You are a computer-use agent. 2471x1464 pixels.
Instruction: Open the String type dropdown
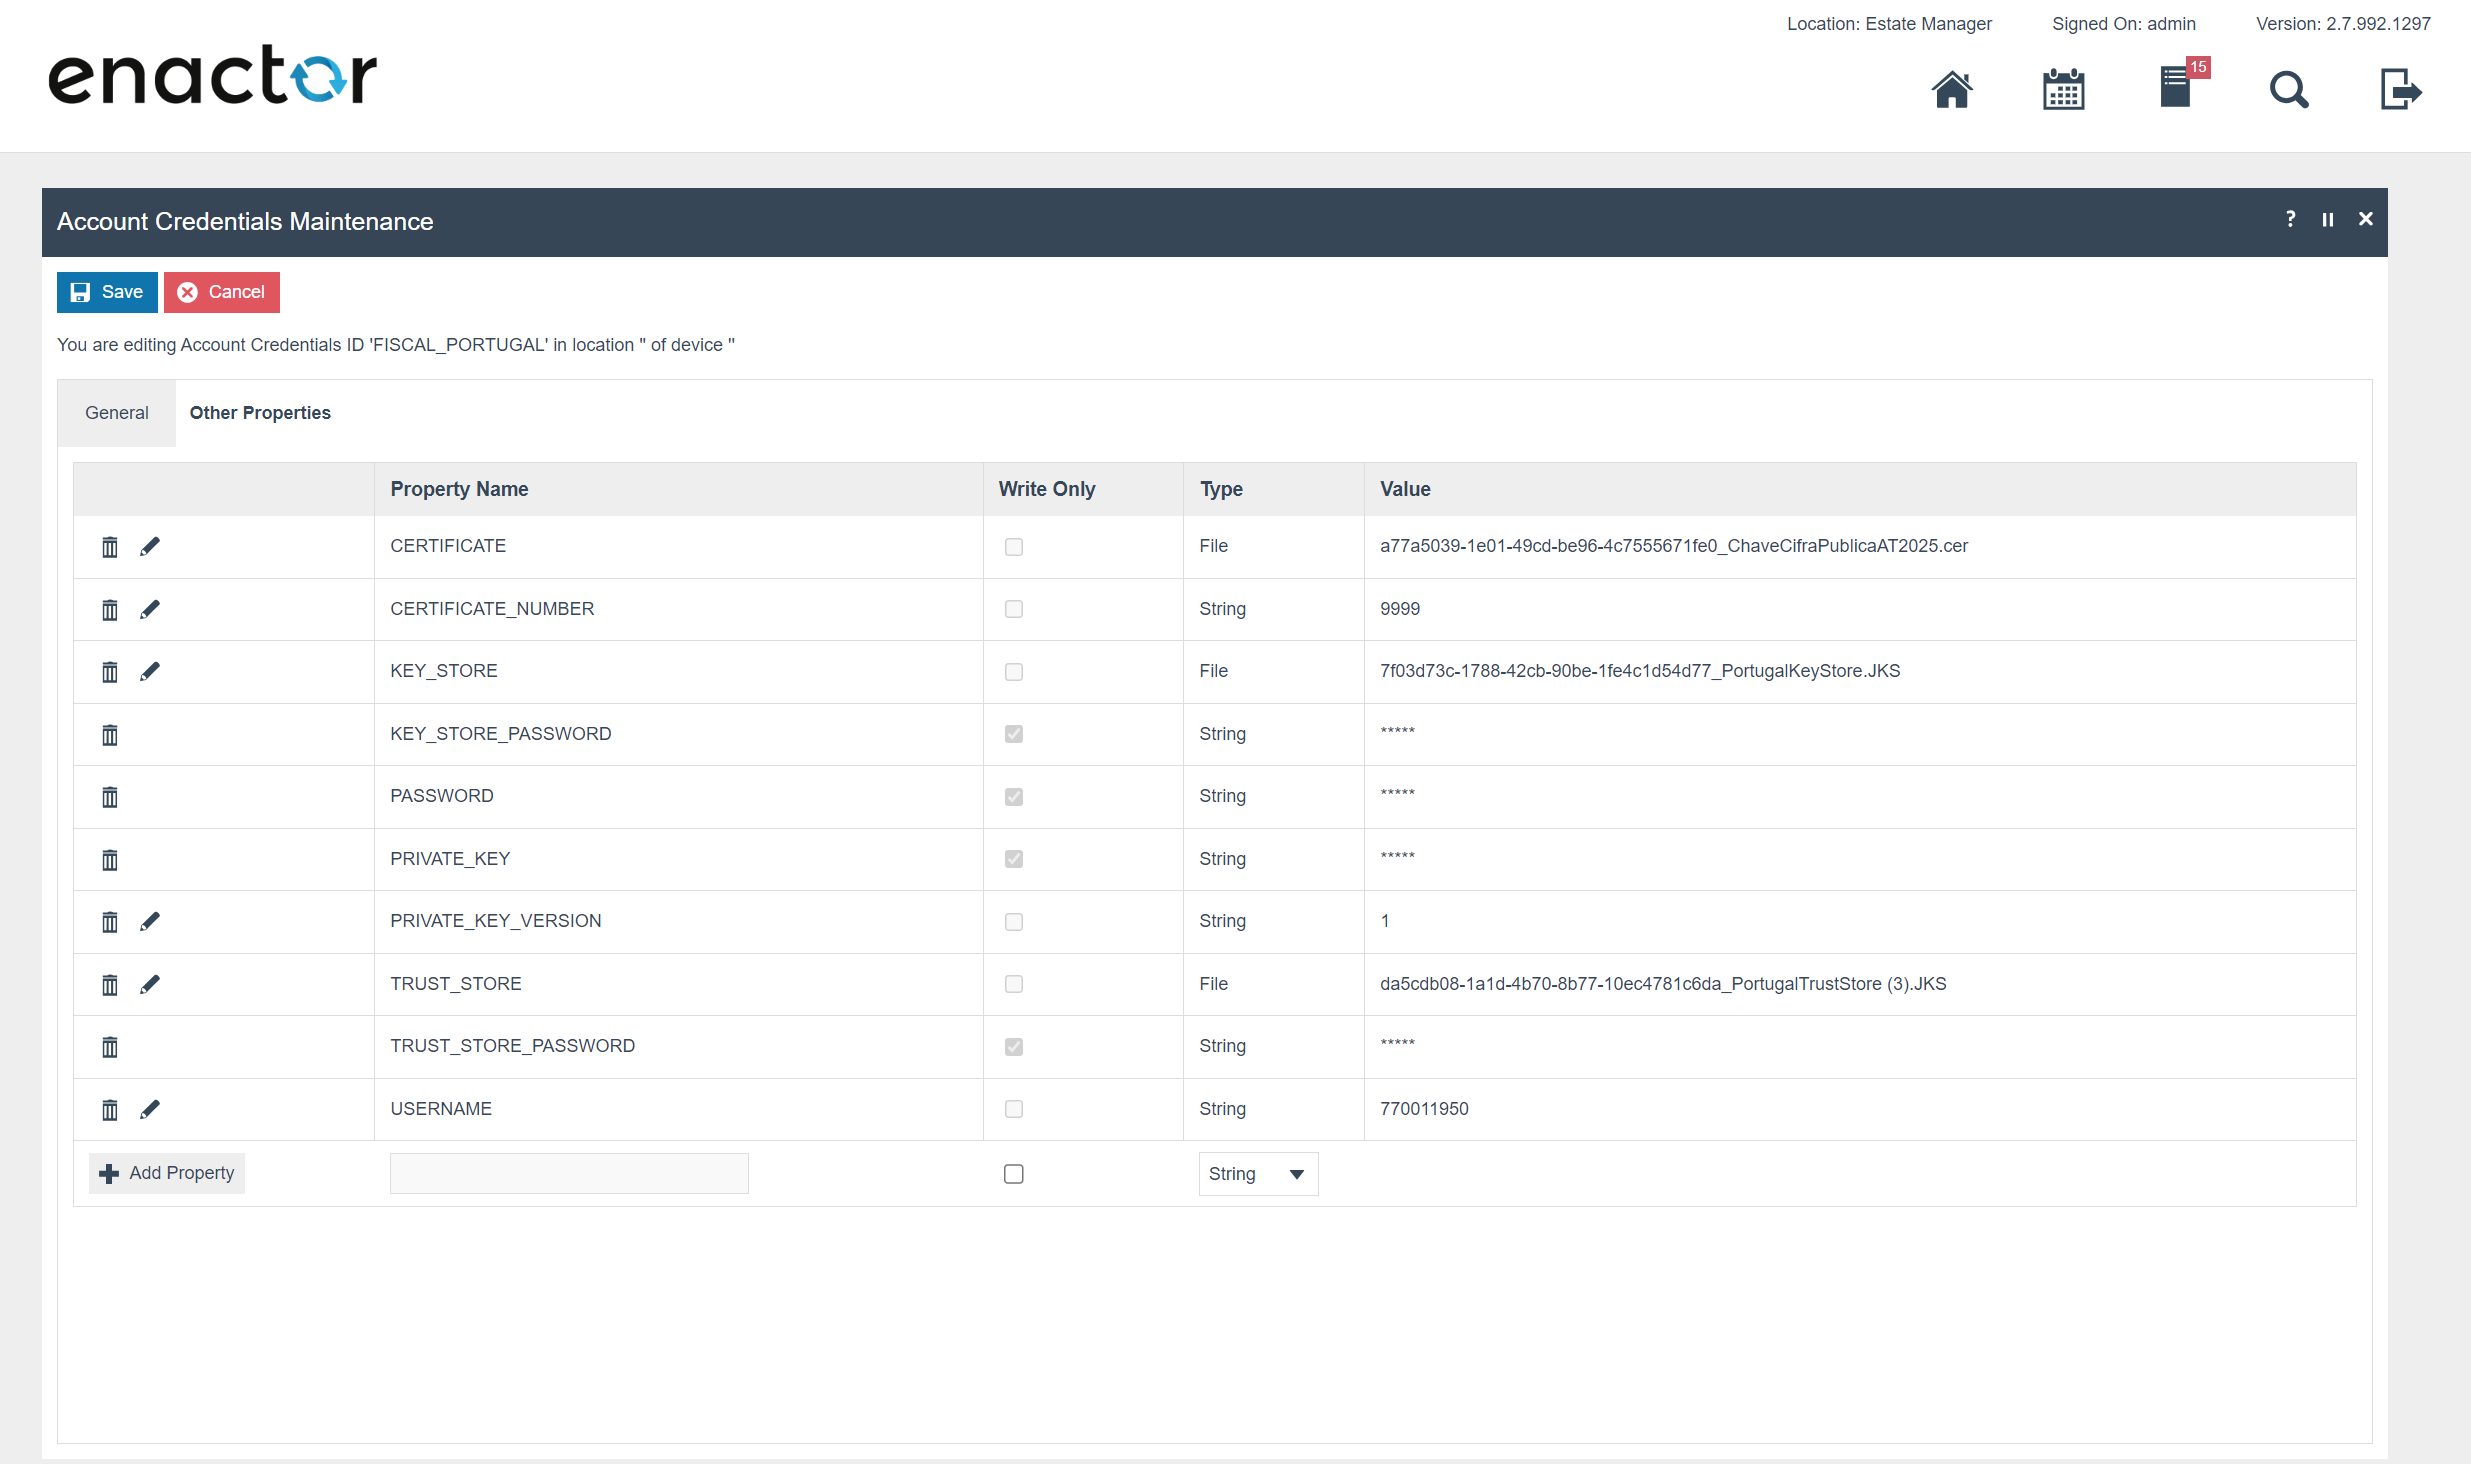(x=1257, y=1174)
